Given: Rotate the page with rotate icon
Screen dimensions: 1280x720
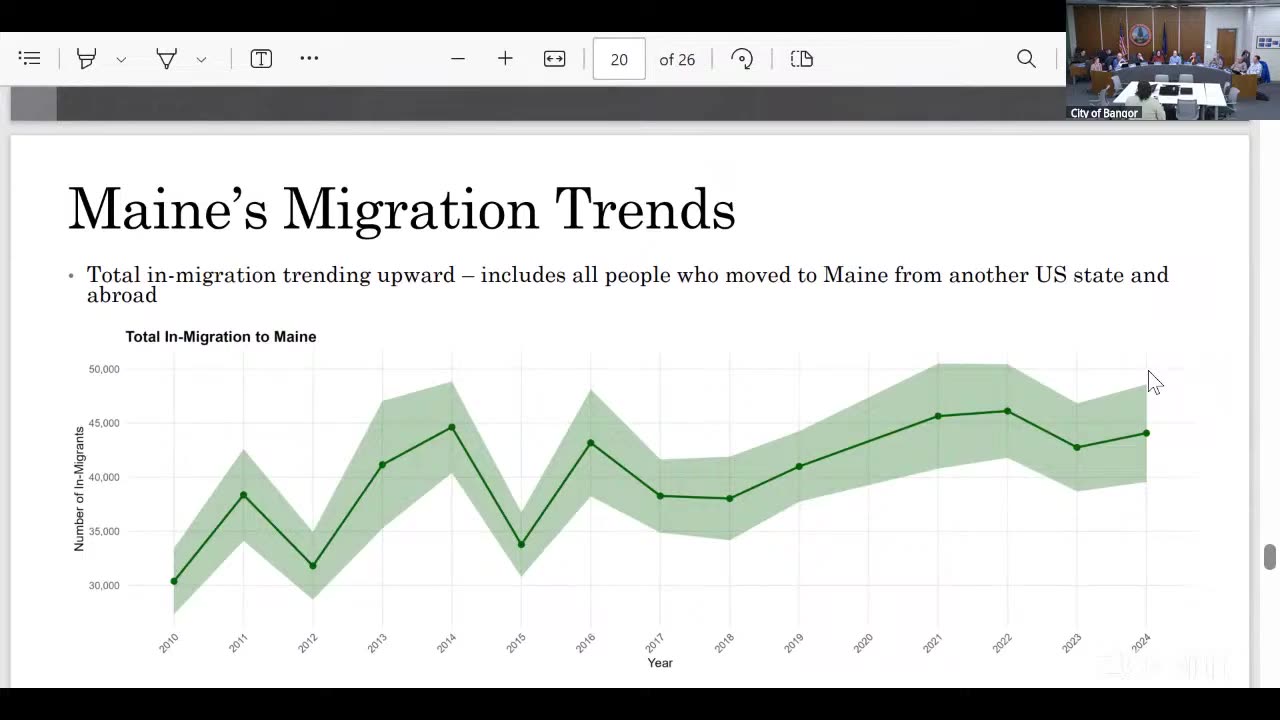Looking at the screenshot, I should click(x=742, y=59).
